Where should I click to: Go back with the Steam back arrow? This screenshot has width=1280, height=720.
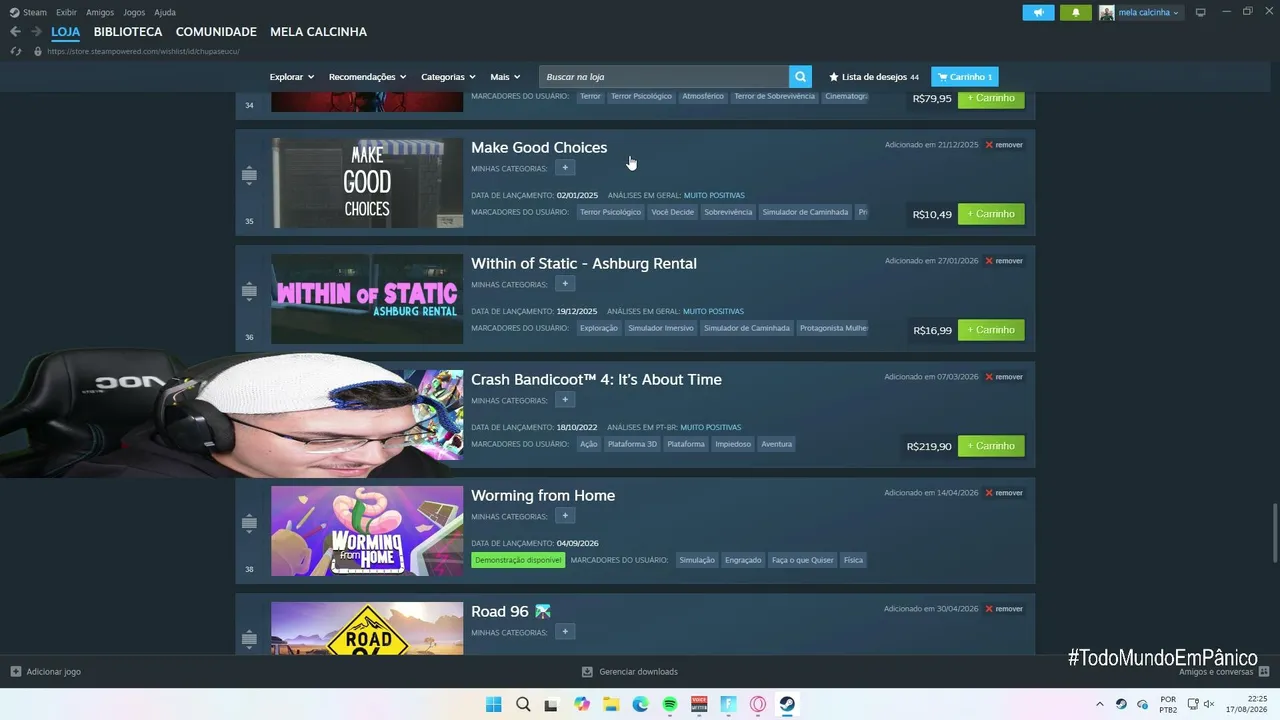tap(15, 32)
